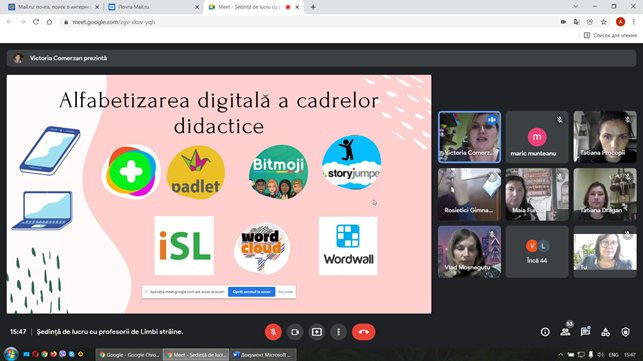This screenshot has height=361, width=643.
Task: Click the translate page icon
Action: (577, 22)
